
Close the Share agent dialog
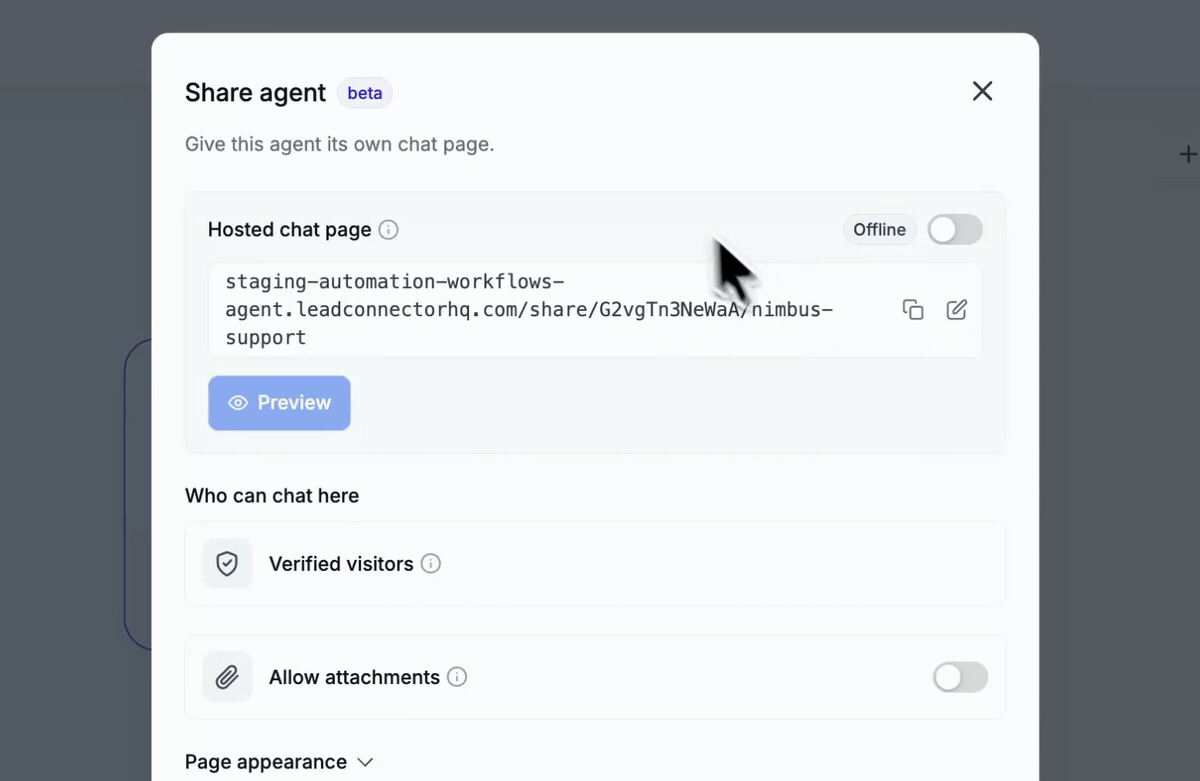click(x=983, y=91)
